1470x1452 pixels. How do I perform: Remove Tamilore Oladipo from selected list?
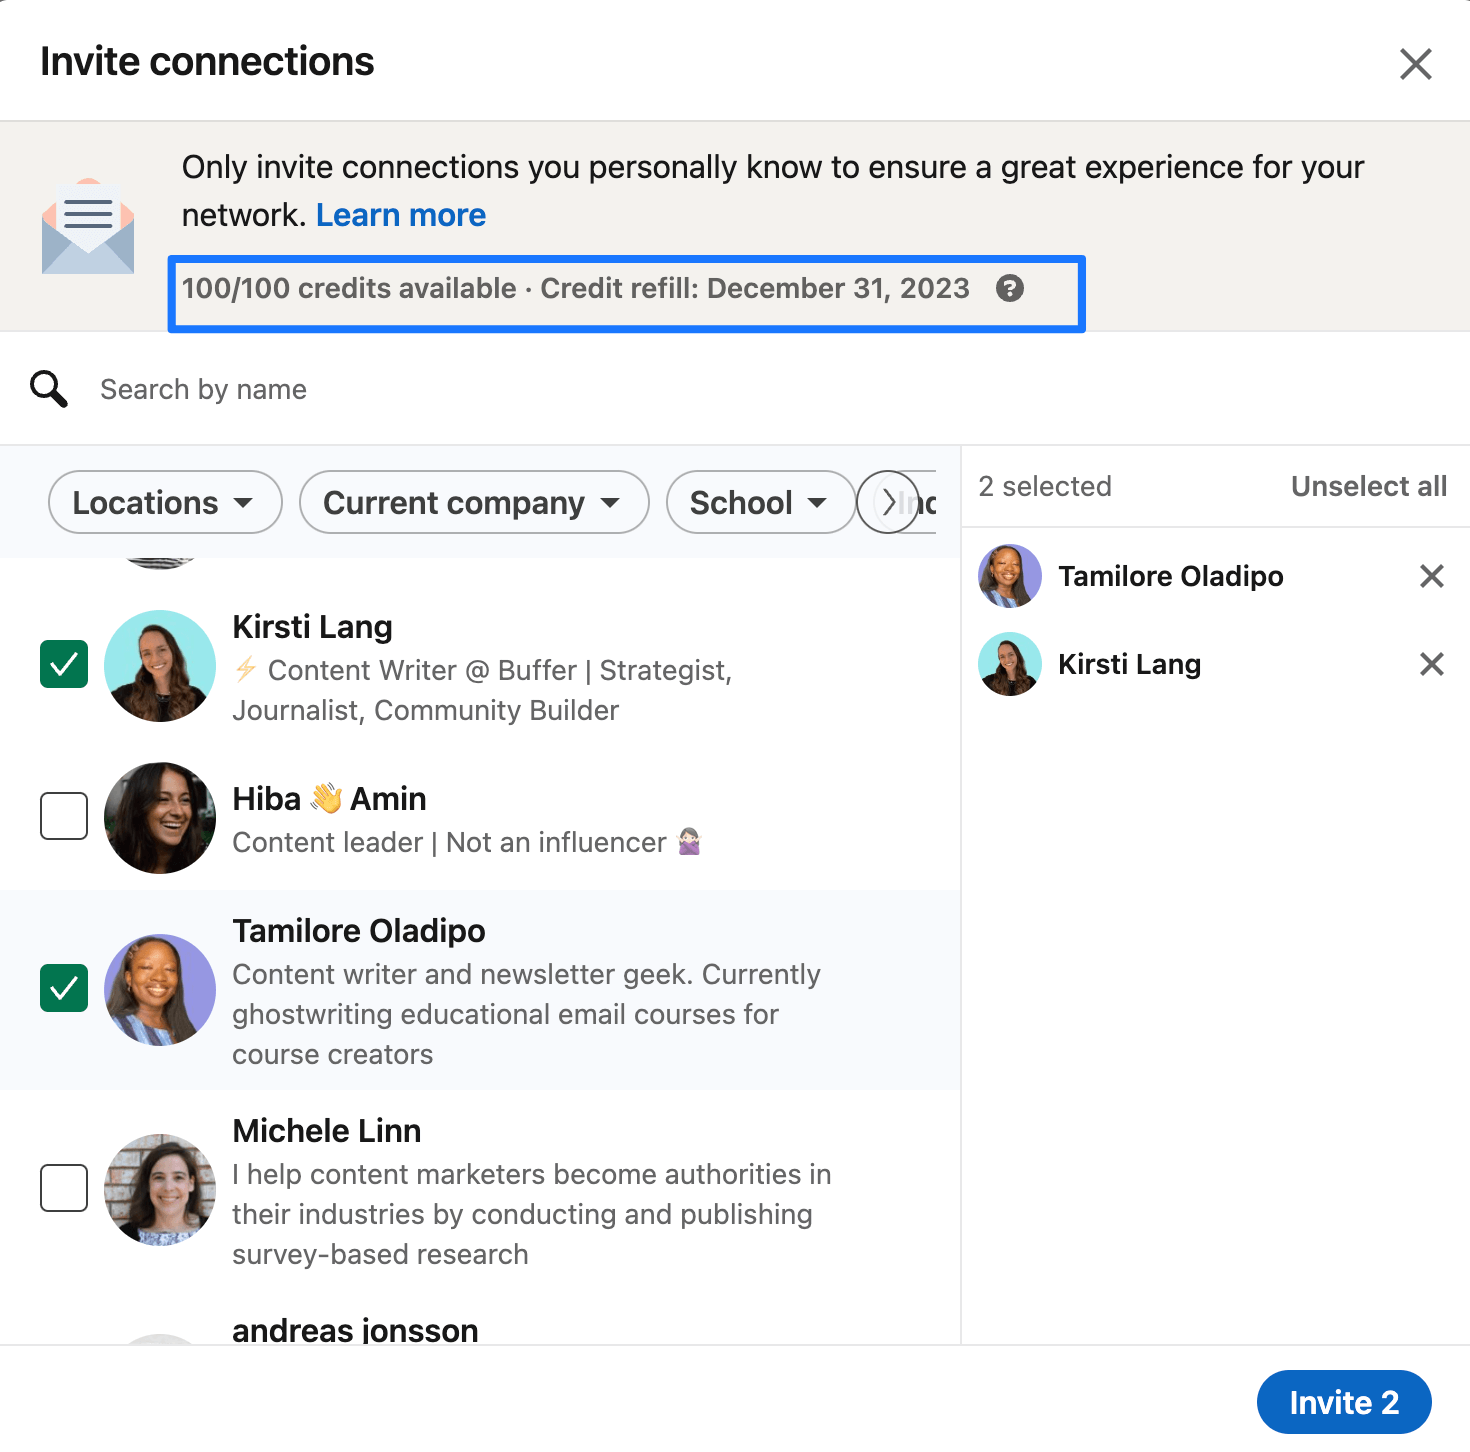pos(1431,576)
